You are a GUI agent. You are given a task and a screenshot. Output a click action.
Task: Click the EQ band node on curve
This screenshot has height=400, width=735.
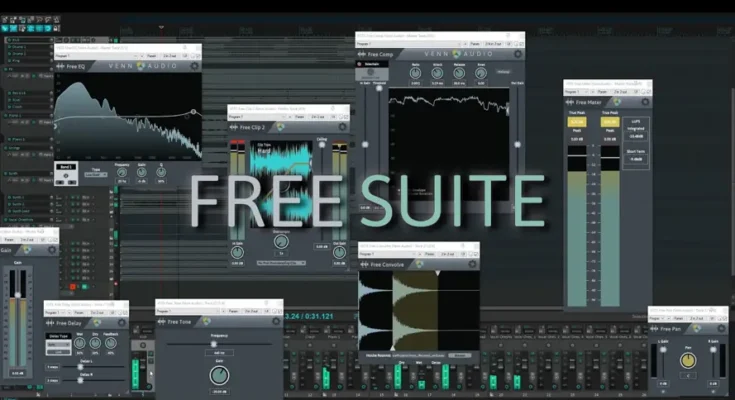(x=193, y=112)
